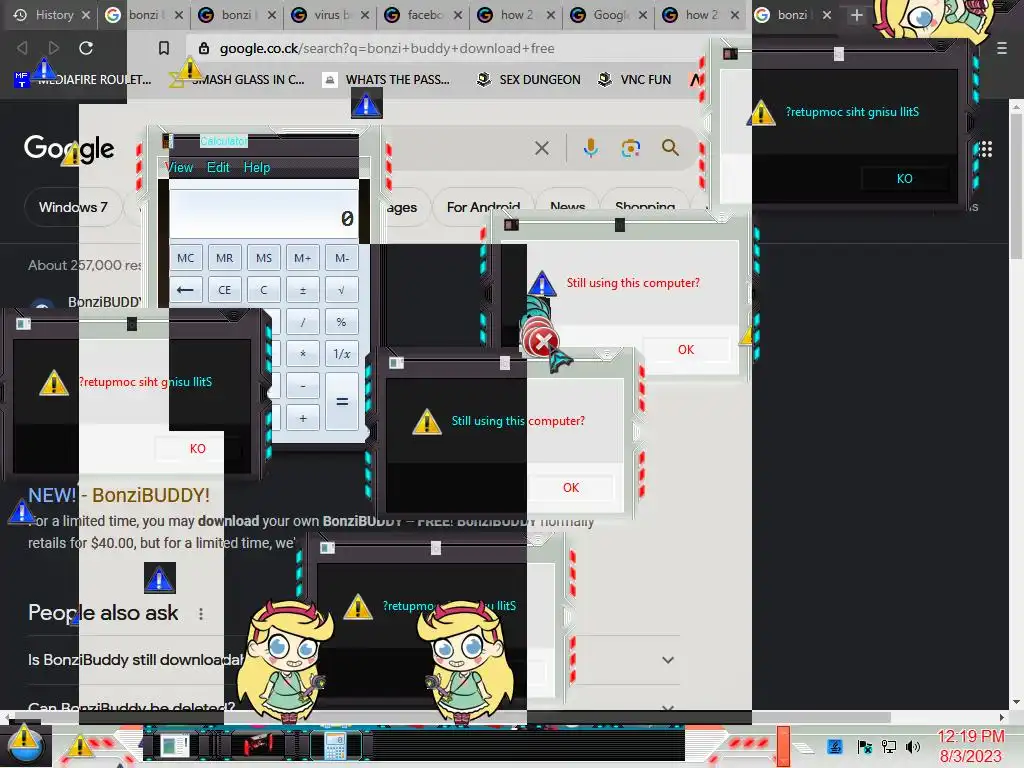Screen dimensions: 1024x768
Task: Click the network tray icon
Action: click(x=889, y=746)
